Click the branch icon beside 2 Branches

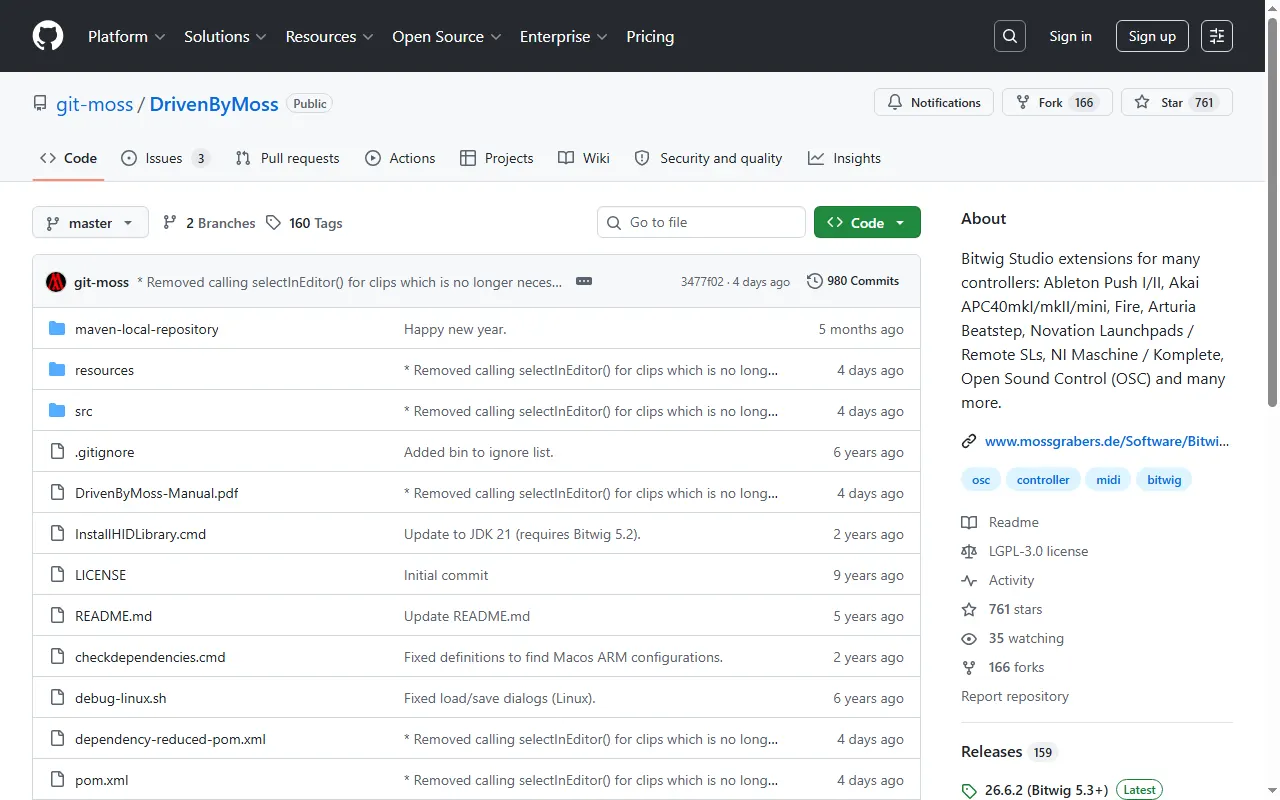170,223
